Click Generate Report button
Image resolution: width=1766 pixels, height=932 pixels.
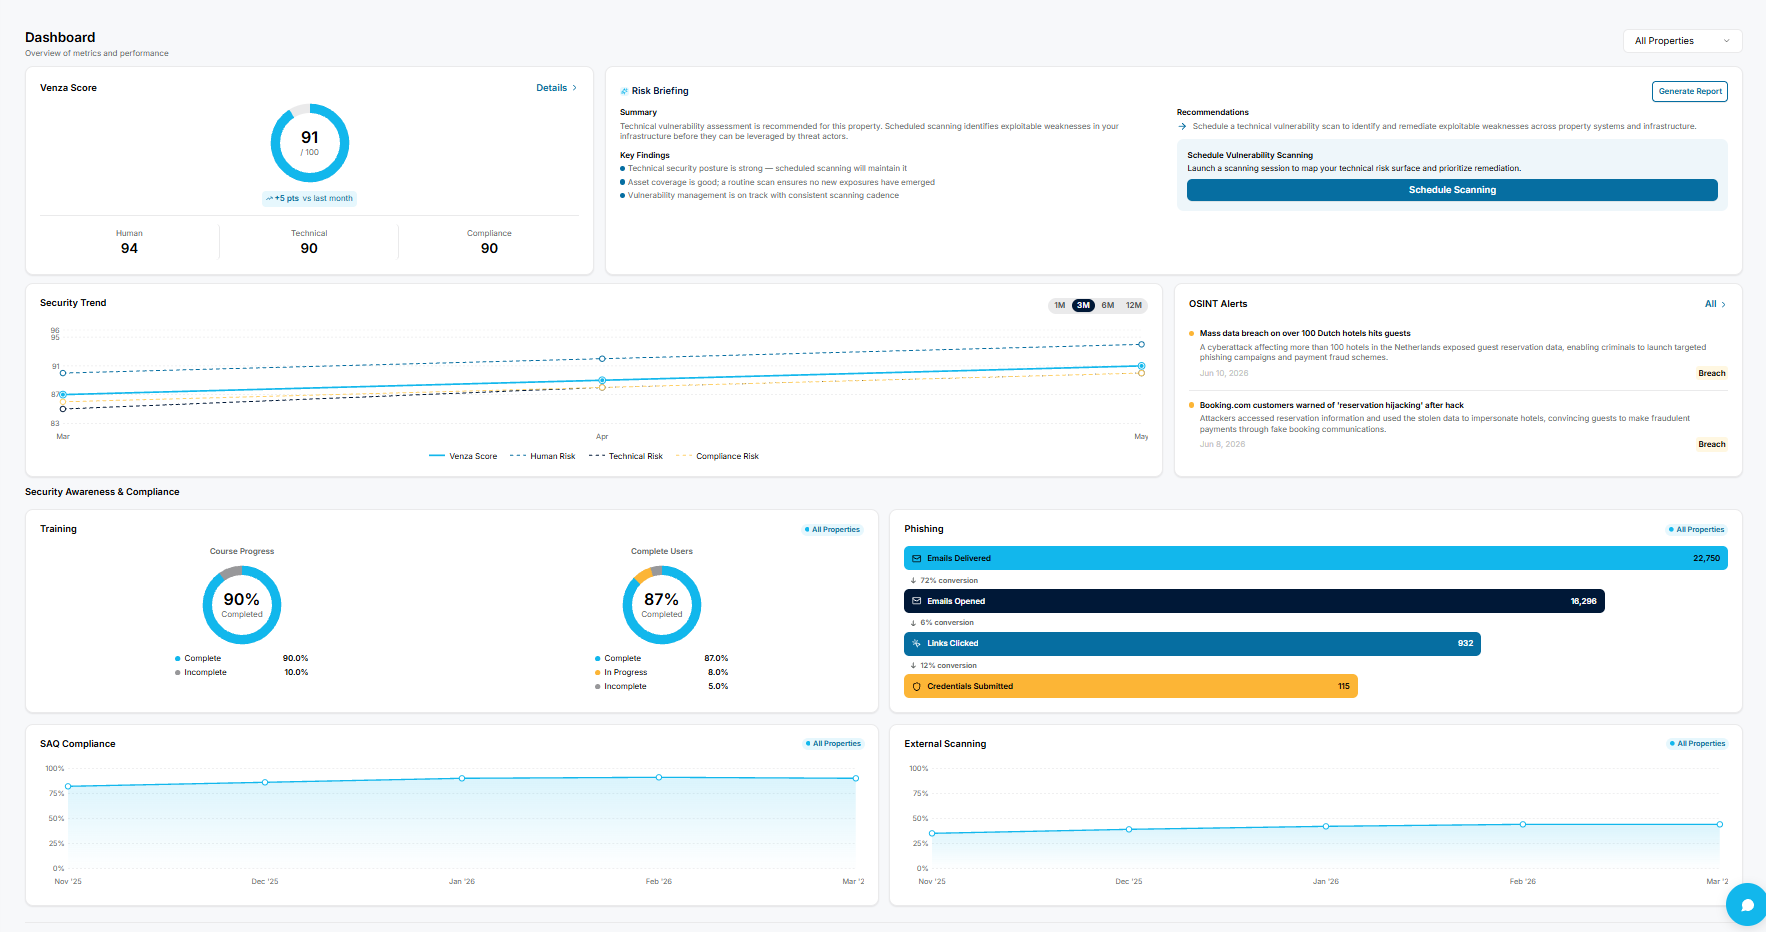coord(1690,91)
